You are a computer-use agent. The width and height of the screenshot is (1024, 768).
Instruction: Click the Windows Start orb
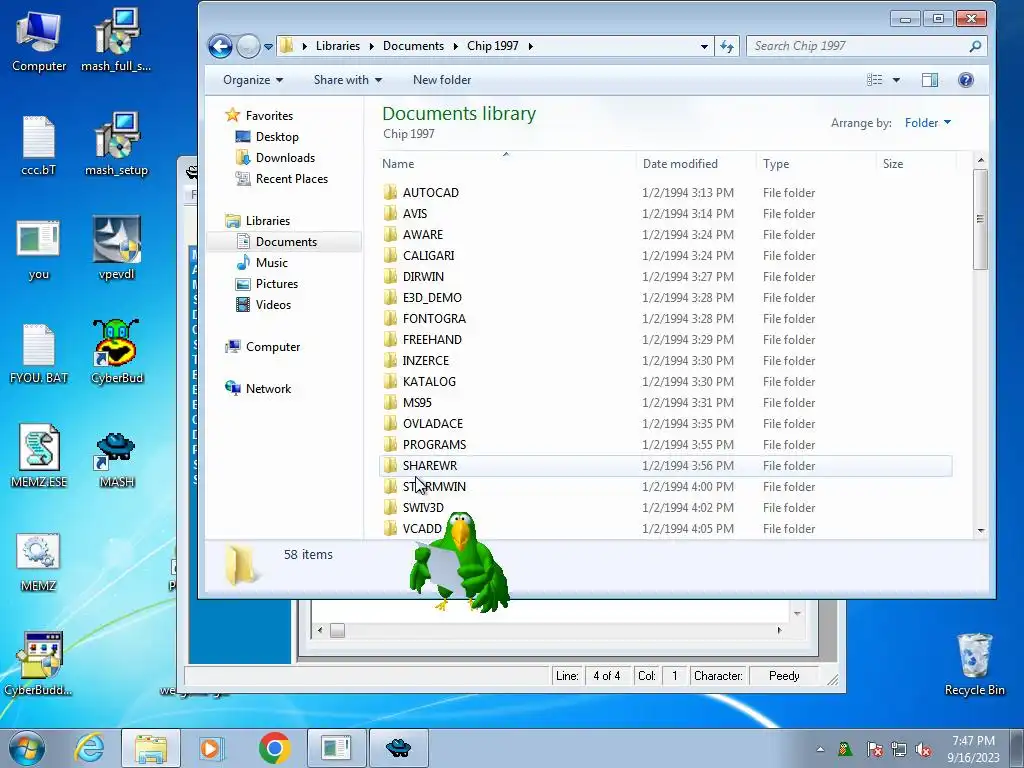(x=27, y=748)
